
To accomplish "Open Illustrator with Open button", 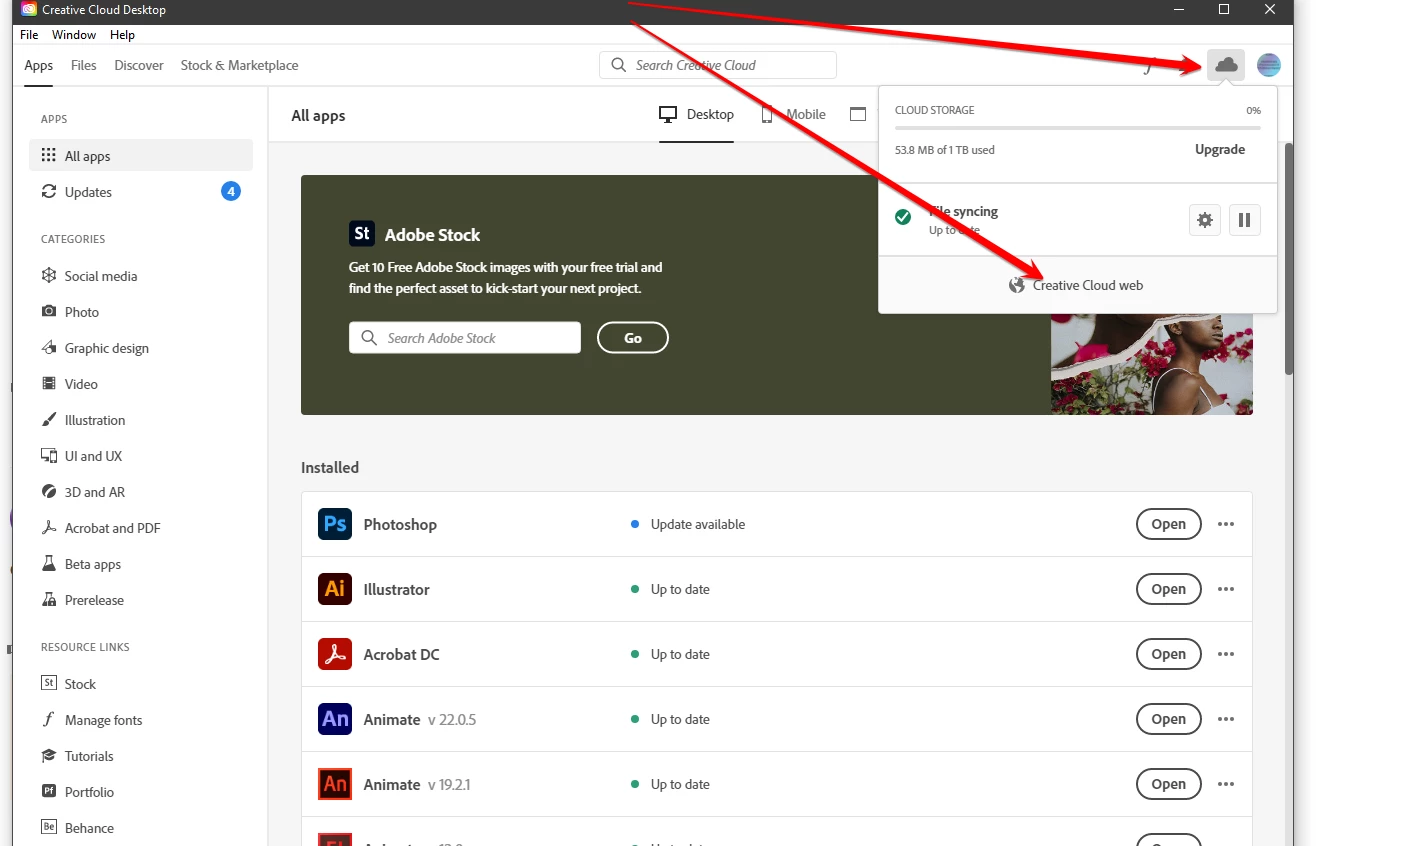I will [x=1168, y=589].
